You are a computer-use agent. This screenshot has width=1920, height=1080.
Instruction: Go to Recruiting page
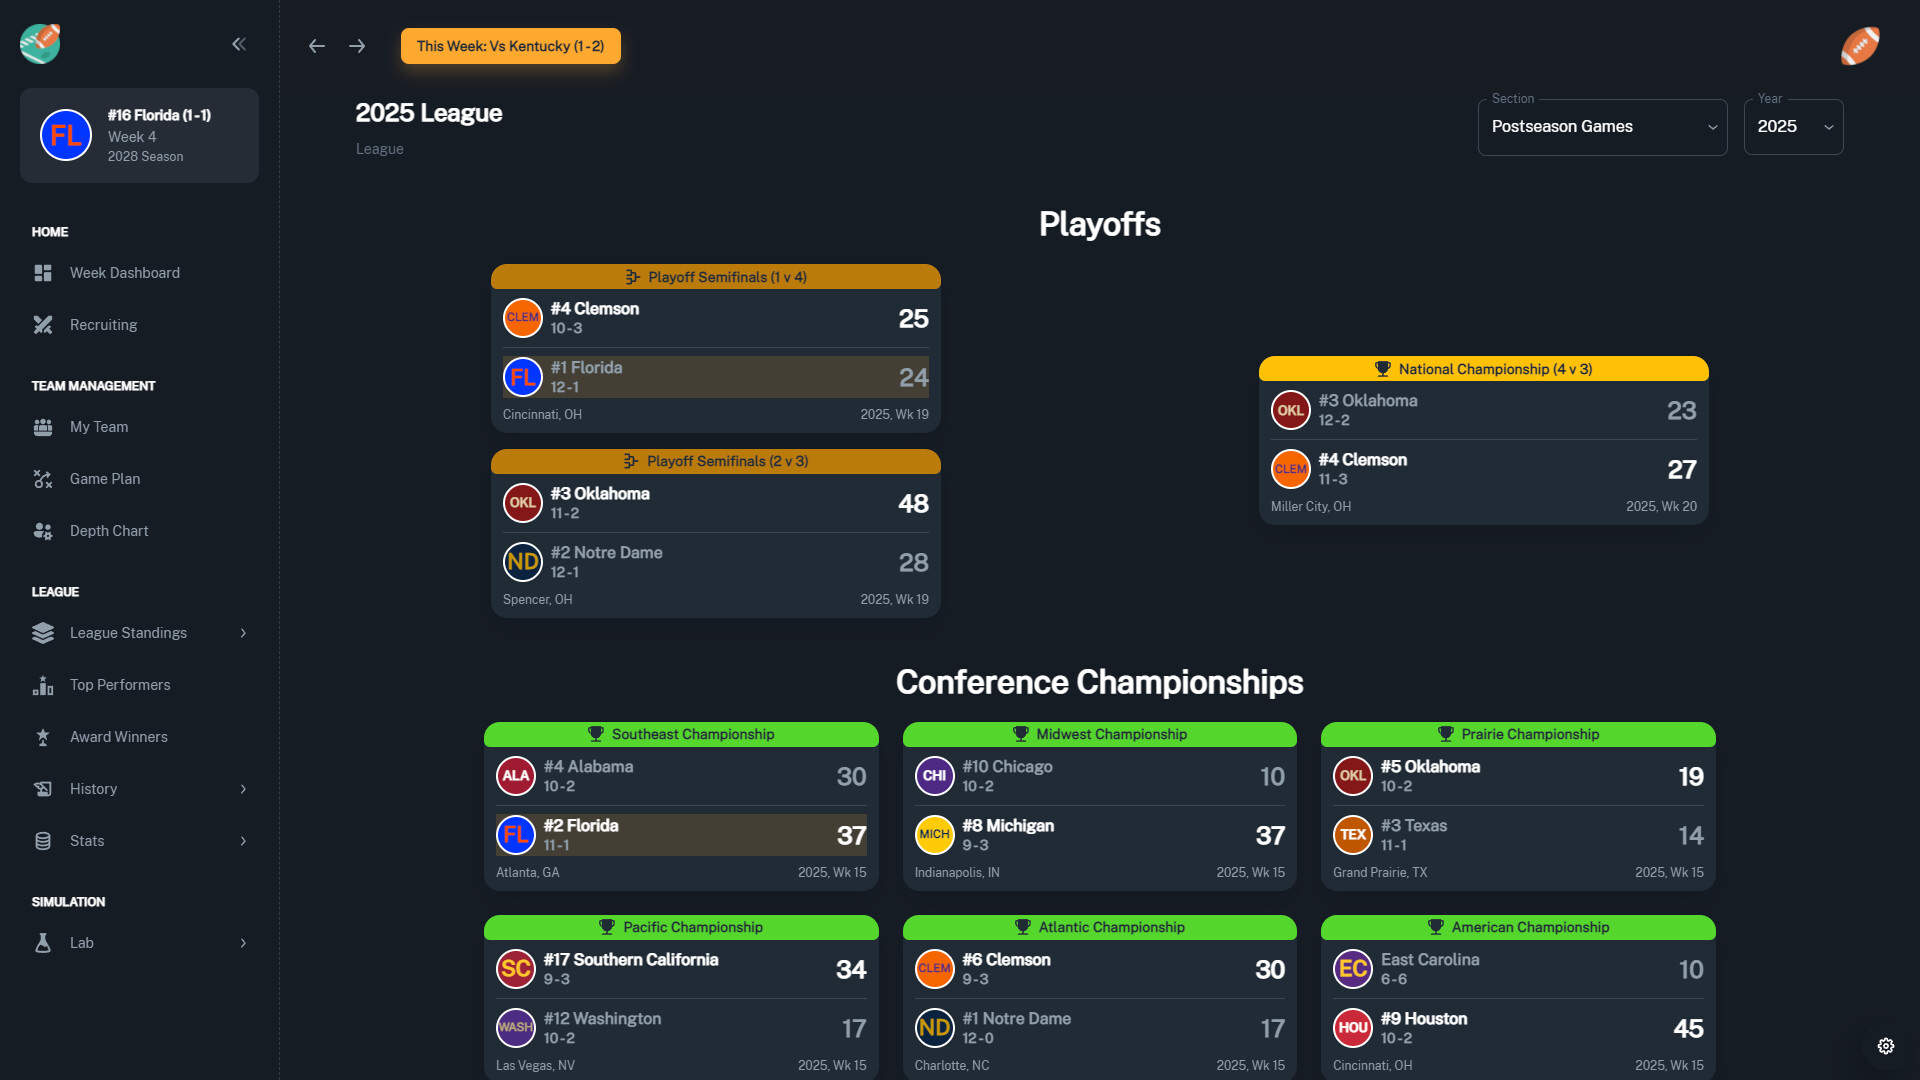click(x=104, y=325)
